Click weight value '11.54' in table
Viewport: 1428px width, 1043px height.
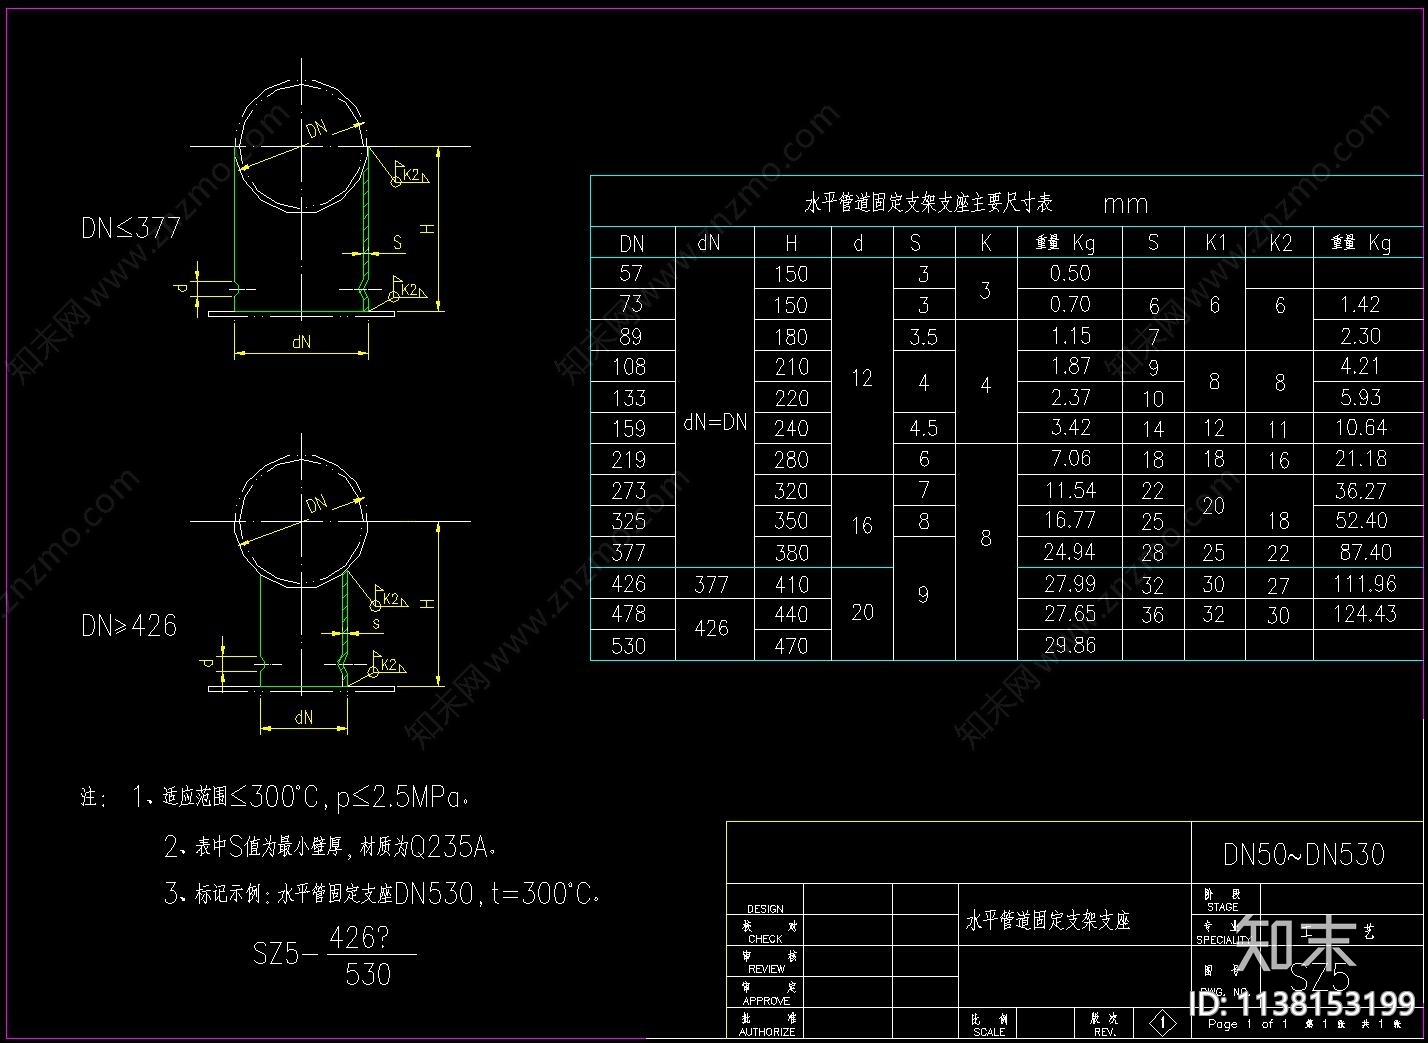(1070, 490)
